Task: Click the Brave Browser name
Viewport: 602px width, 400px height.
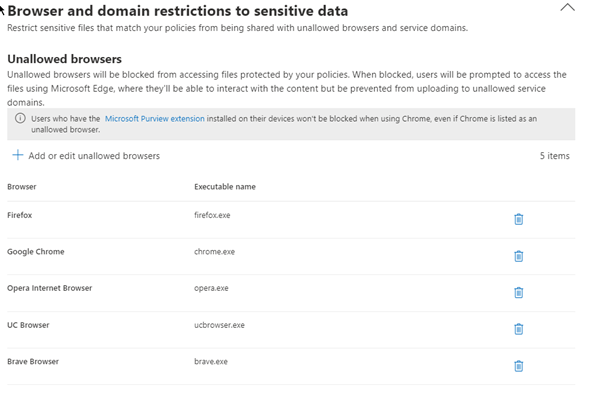Action: pyautogui.click(x=34, y=362)
